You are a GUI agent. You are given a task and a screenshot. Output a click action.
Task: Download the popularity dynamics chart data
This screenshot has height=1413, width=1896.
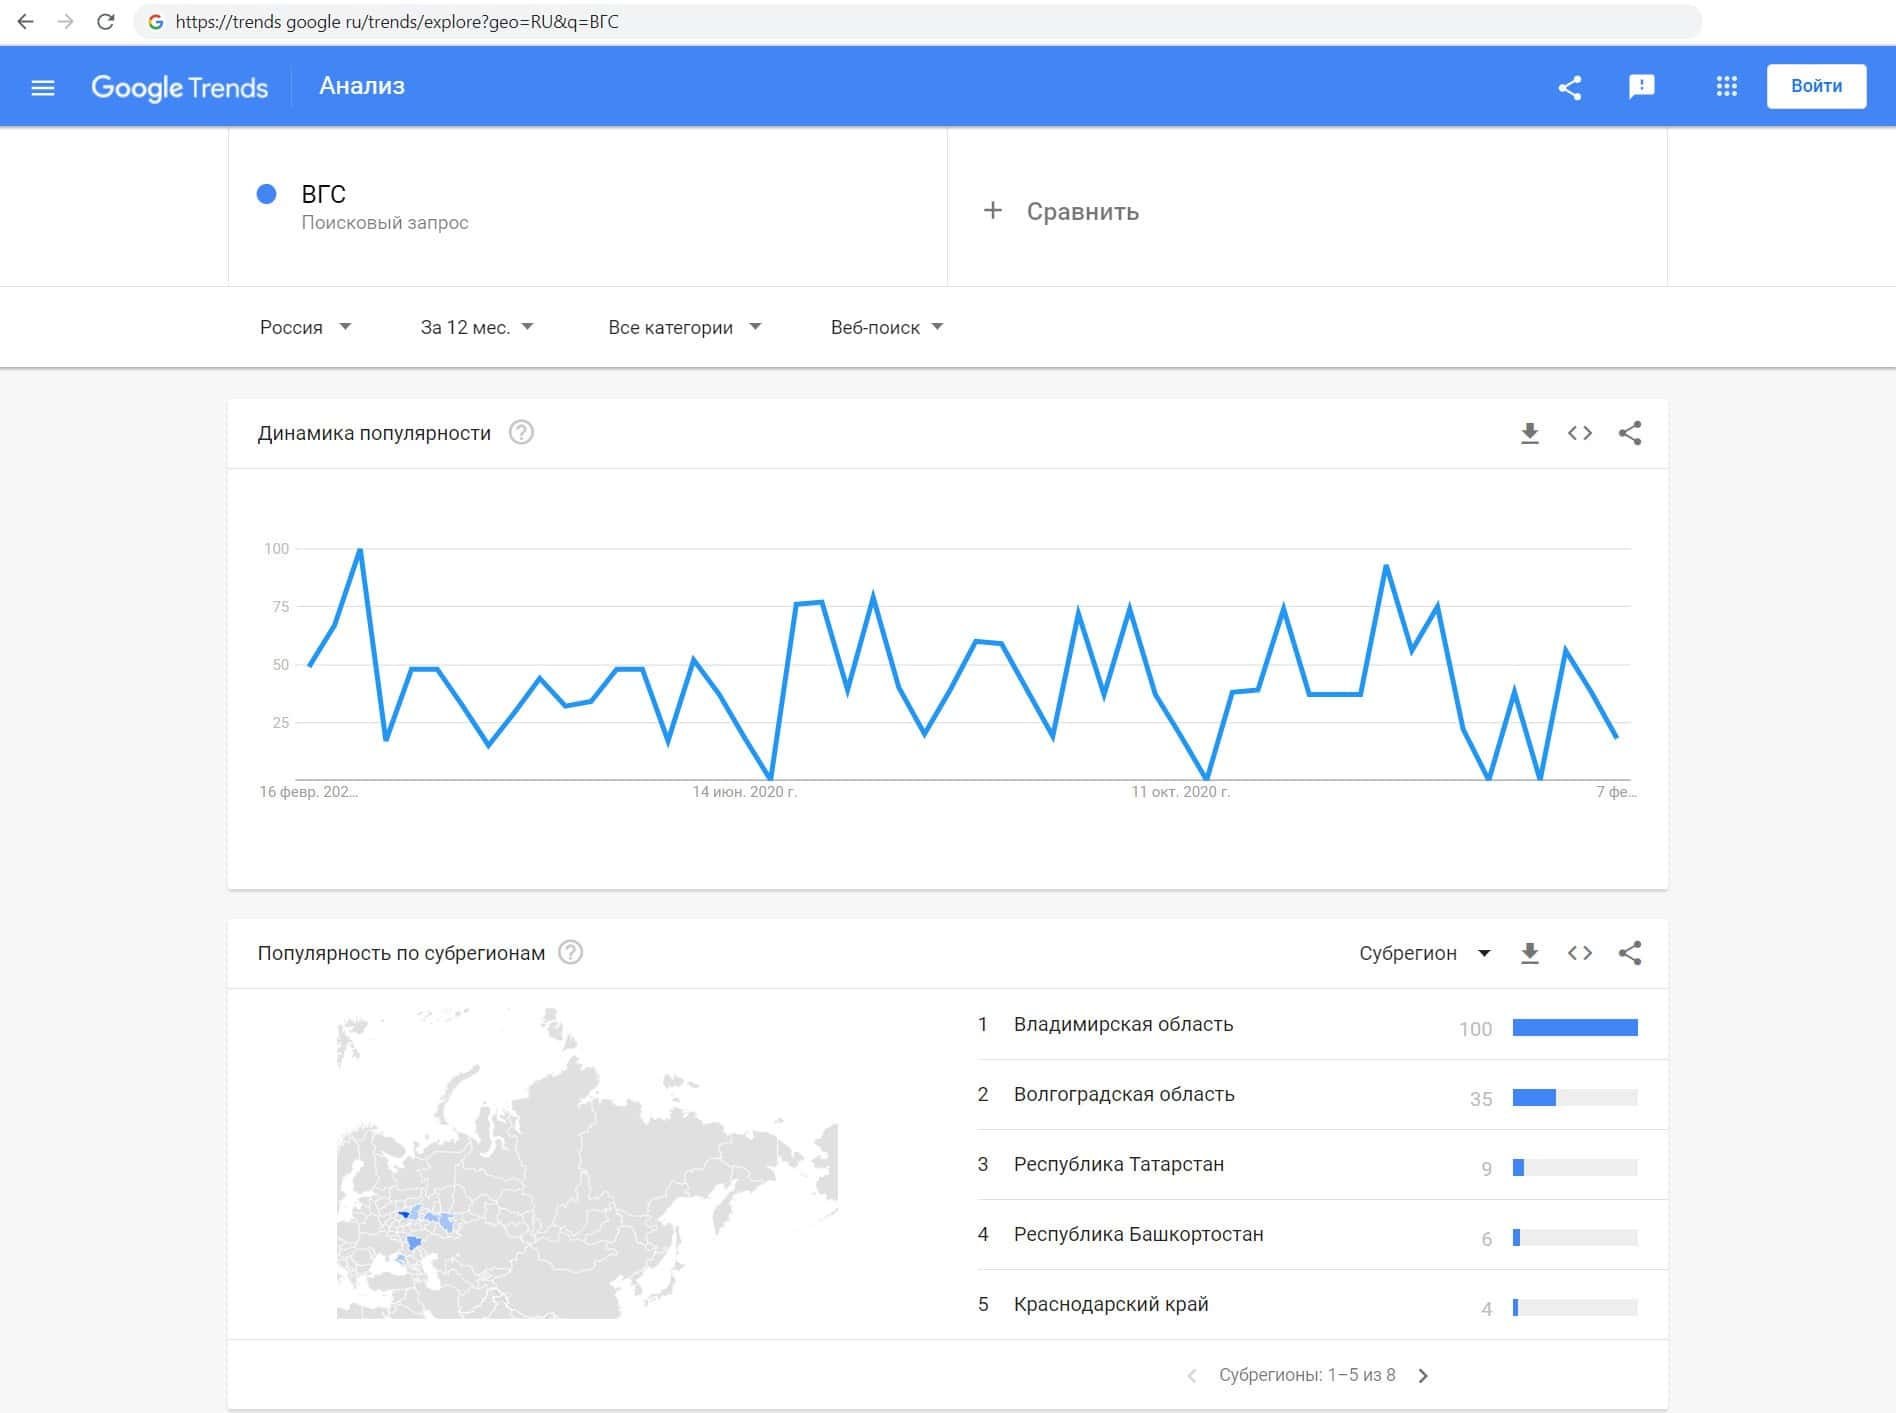point(1529,433)
